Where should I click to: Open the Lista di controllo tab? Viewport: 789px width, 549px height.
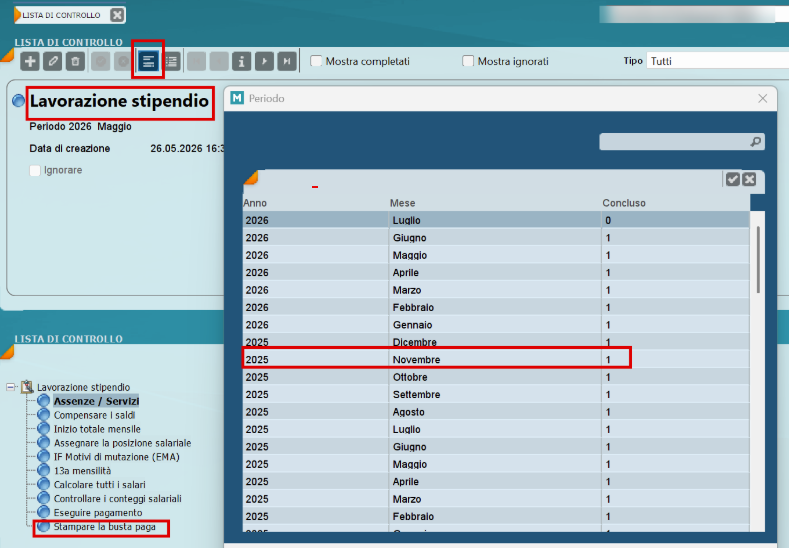[x=61, y=15]
